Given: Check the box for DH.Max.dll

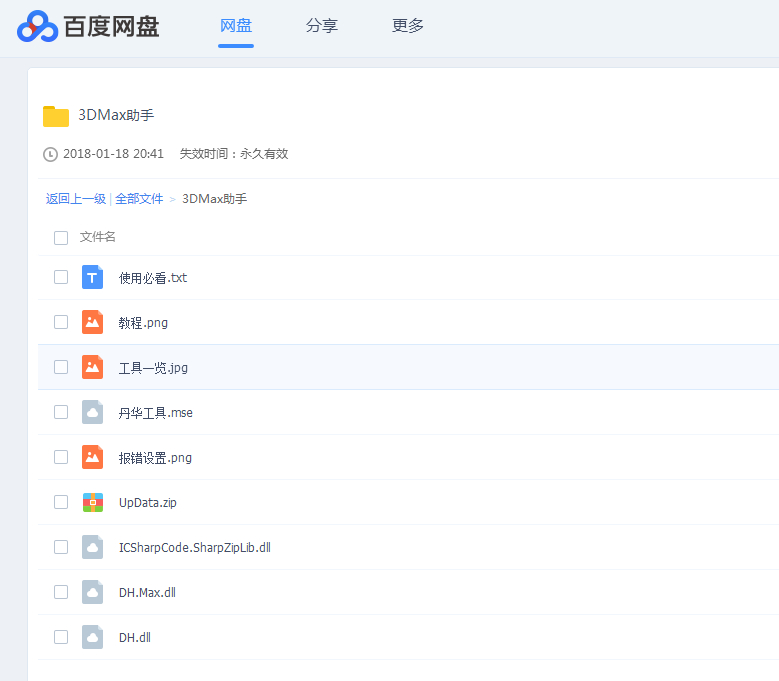Looking at the screenshot, I should [x=61, y=592].
